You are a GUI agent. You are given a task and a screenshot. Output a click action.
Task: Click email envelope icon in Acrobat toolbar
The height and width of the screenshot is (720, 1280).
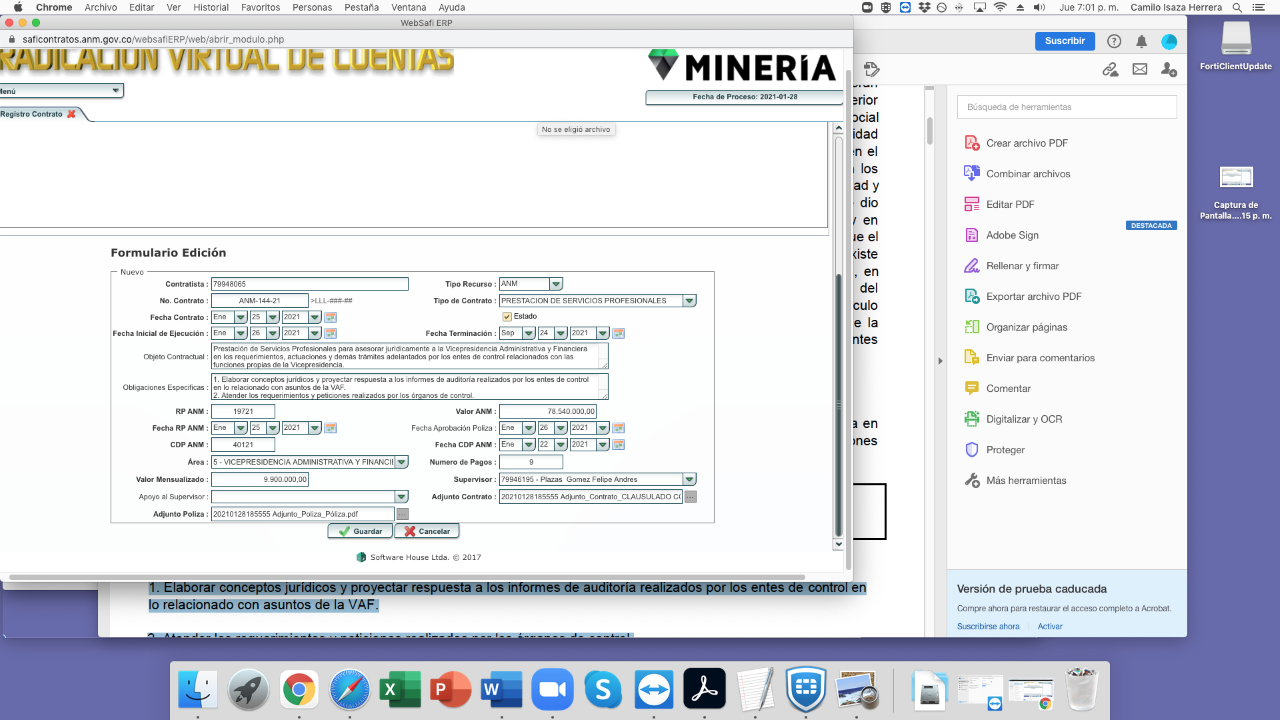point(1140,69)
